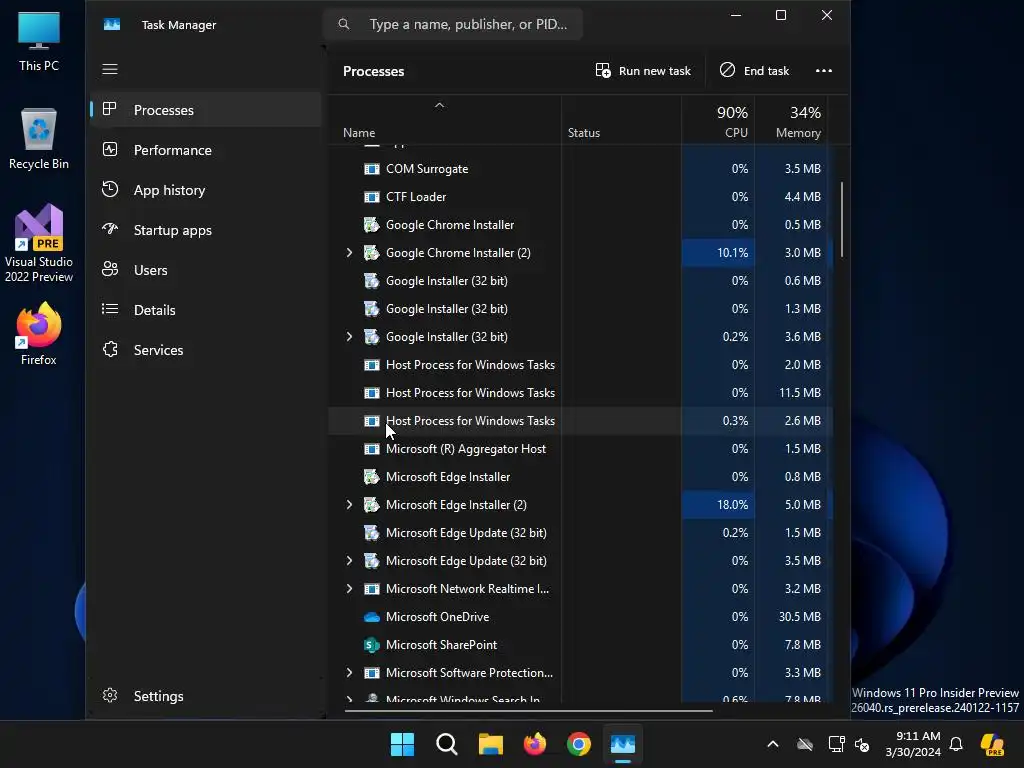Click the COM Surrogate process icon
1024x768 pixels.
[372, 169]
